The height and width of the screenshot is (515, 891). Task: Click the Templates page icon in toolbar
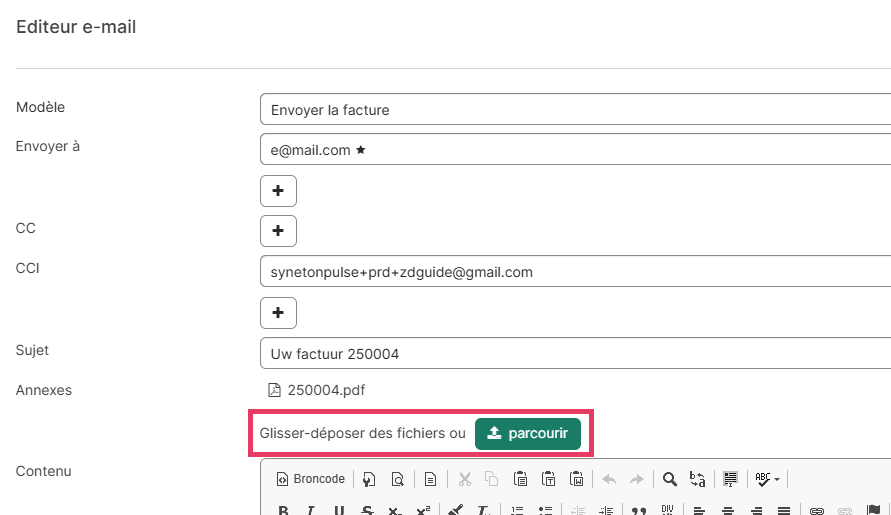pos(430,479)
